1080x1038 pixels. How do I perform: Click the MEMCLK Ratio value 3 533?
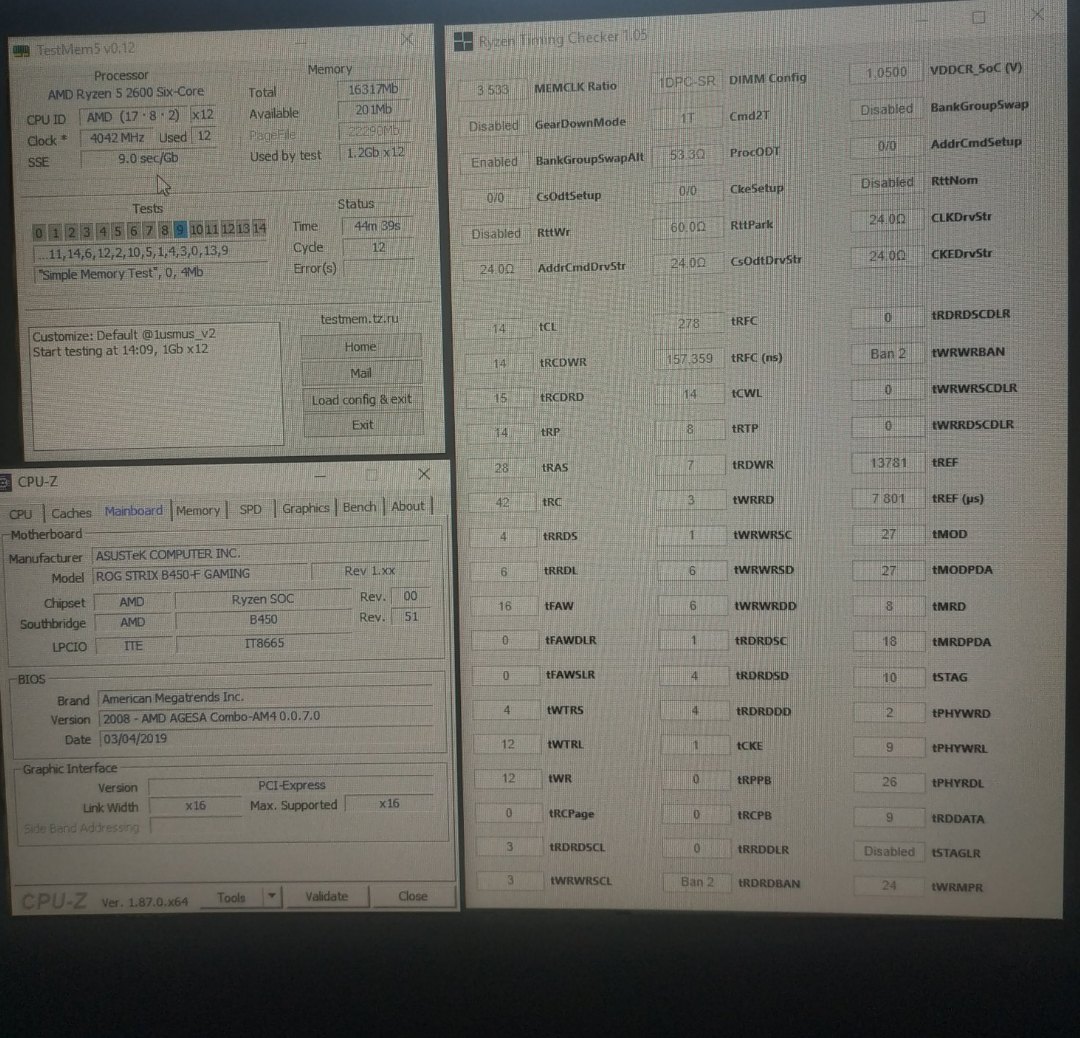coord(493,90)
